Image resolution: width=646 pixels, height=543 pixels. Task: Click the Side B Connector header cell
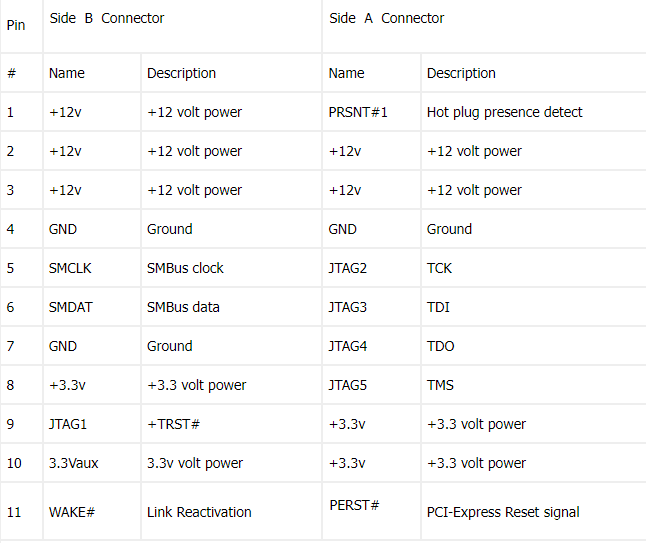(x=107, y=18)
